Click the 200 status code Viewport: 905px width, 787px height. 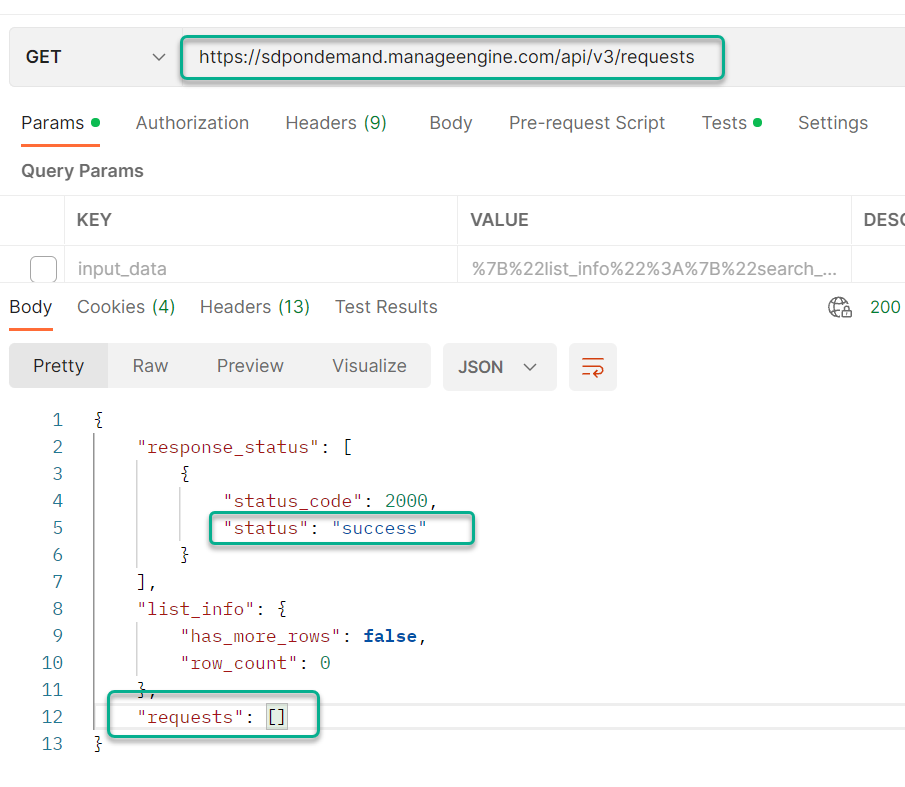click(x=885, y=307)
